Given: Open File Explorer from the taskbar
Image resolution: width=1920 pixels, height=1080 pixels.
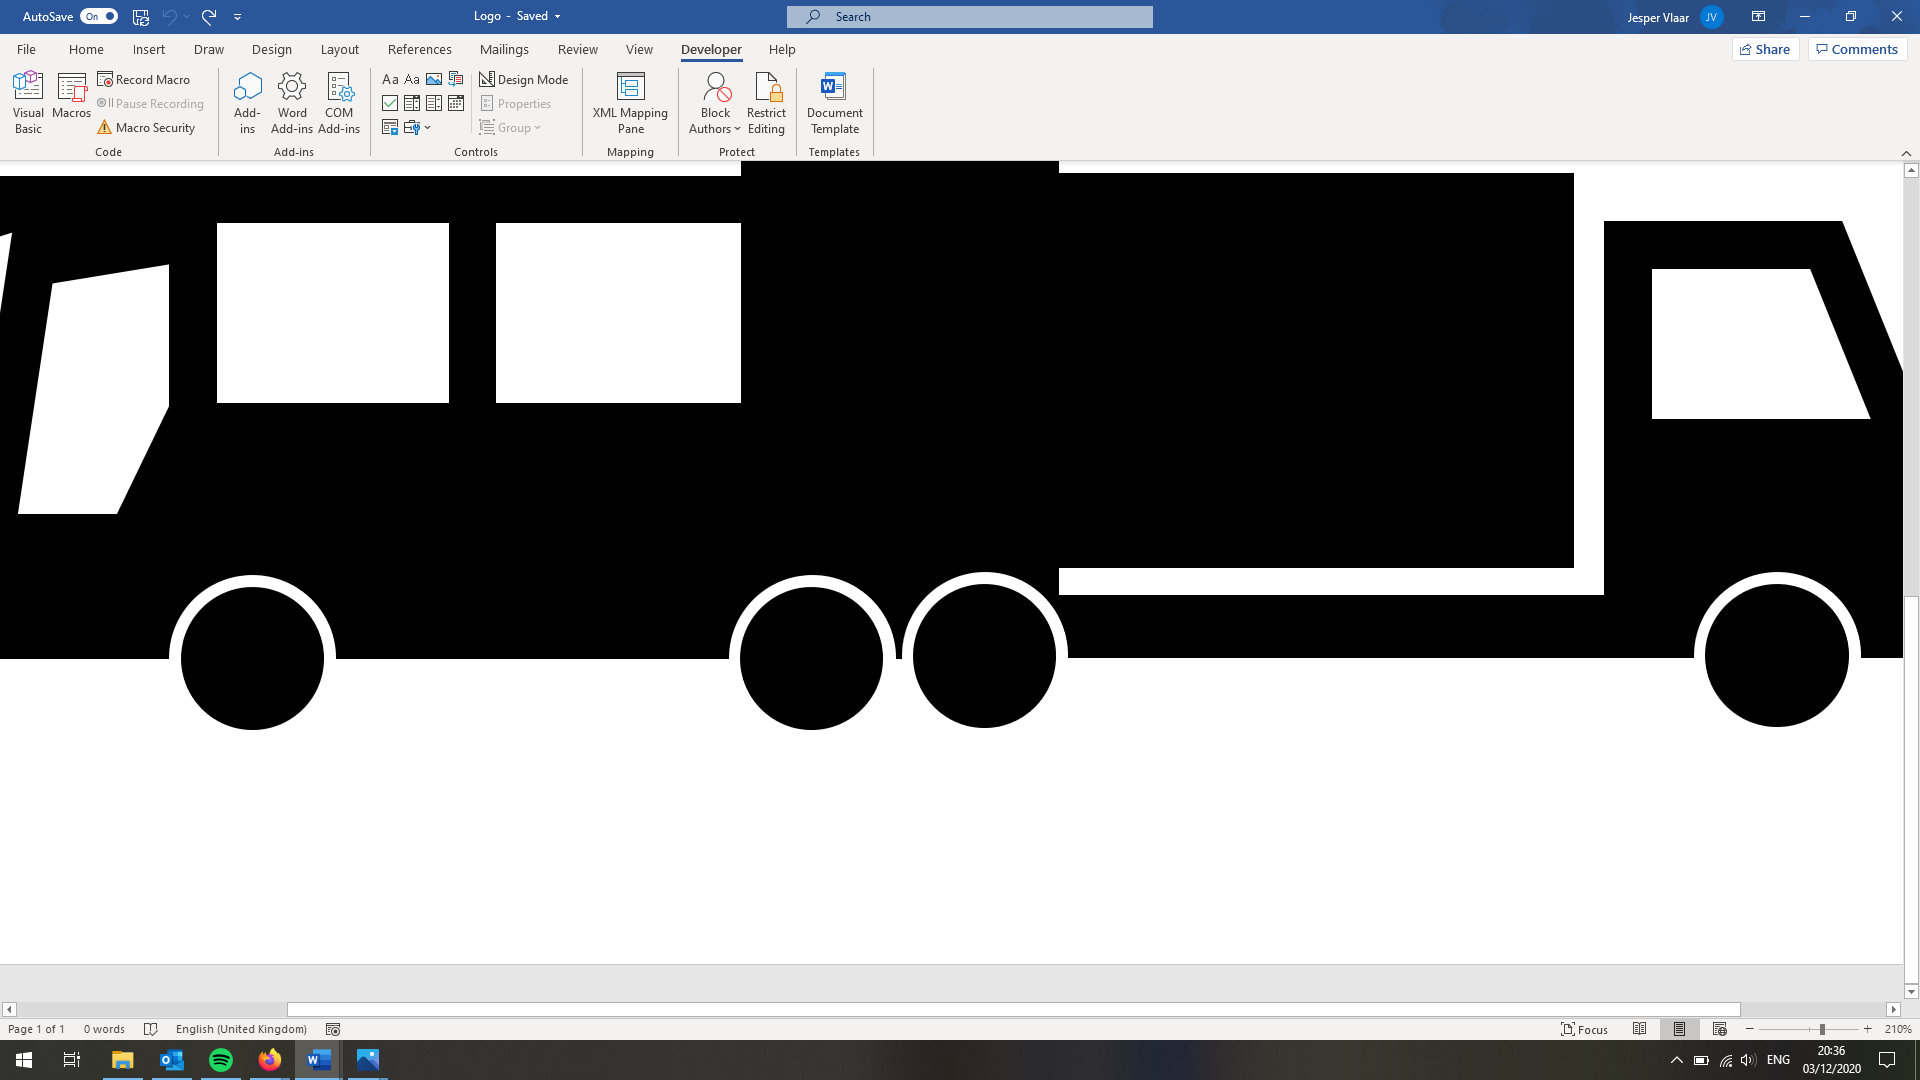Looking at the screenshot, I should [x=123, y=1060].
